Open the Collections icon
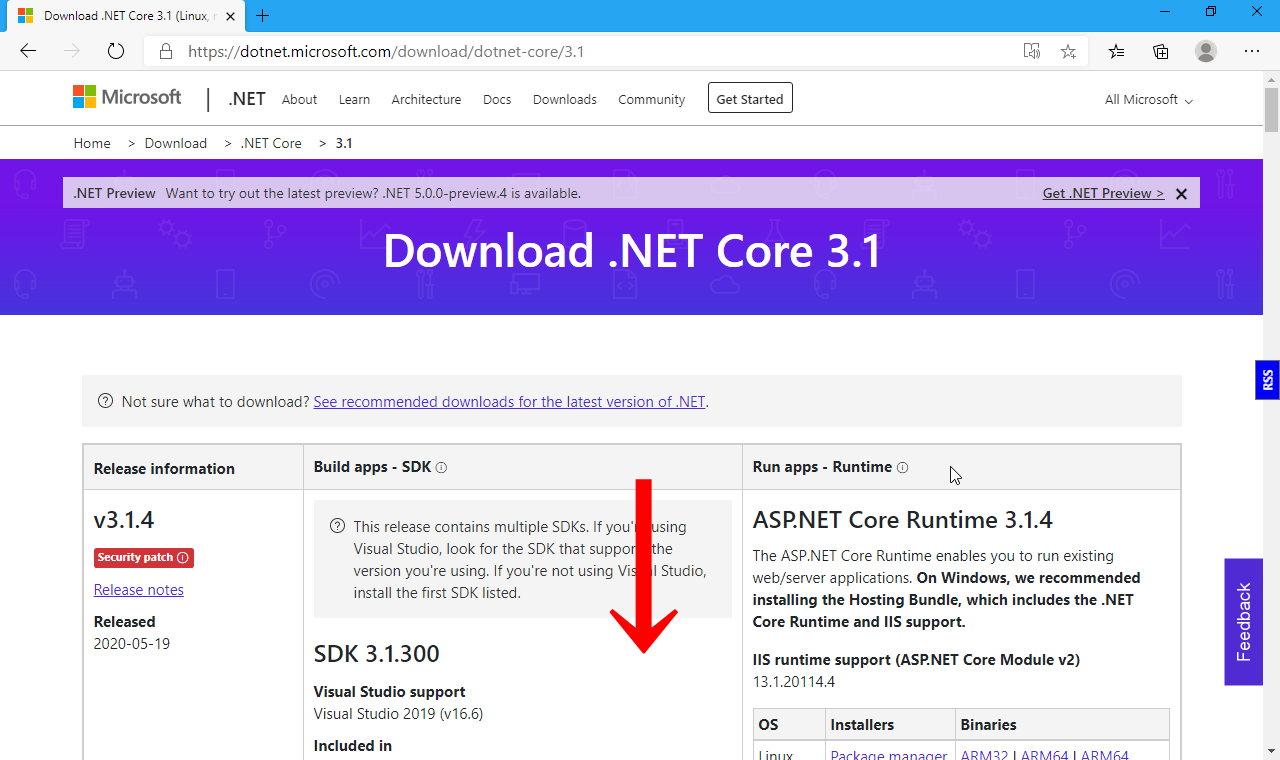This screenshot has height=760, width=1280. [1161, 51]
